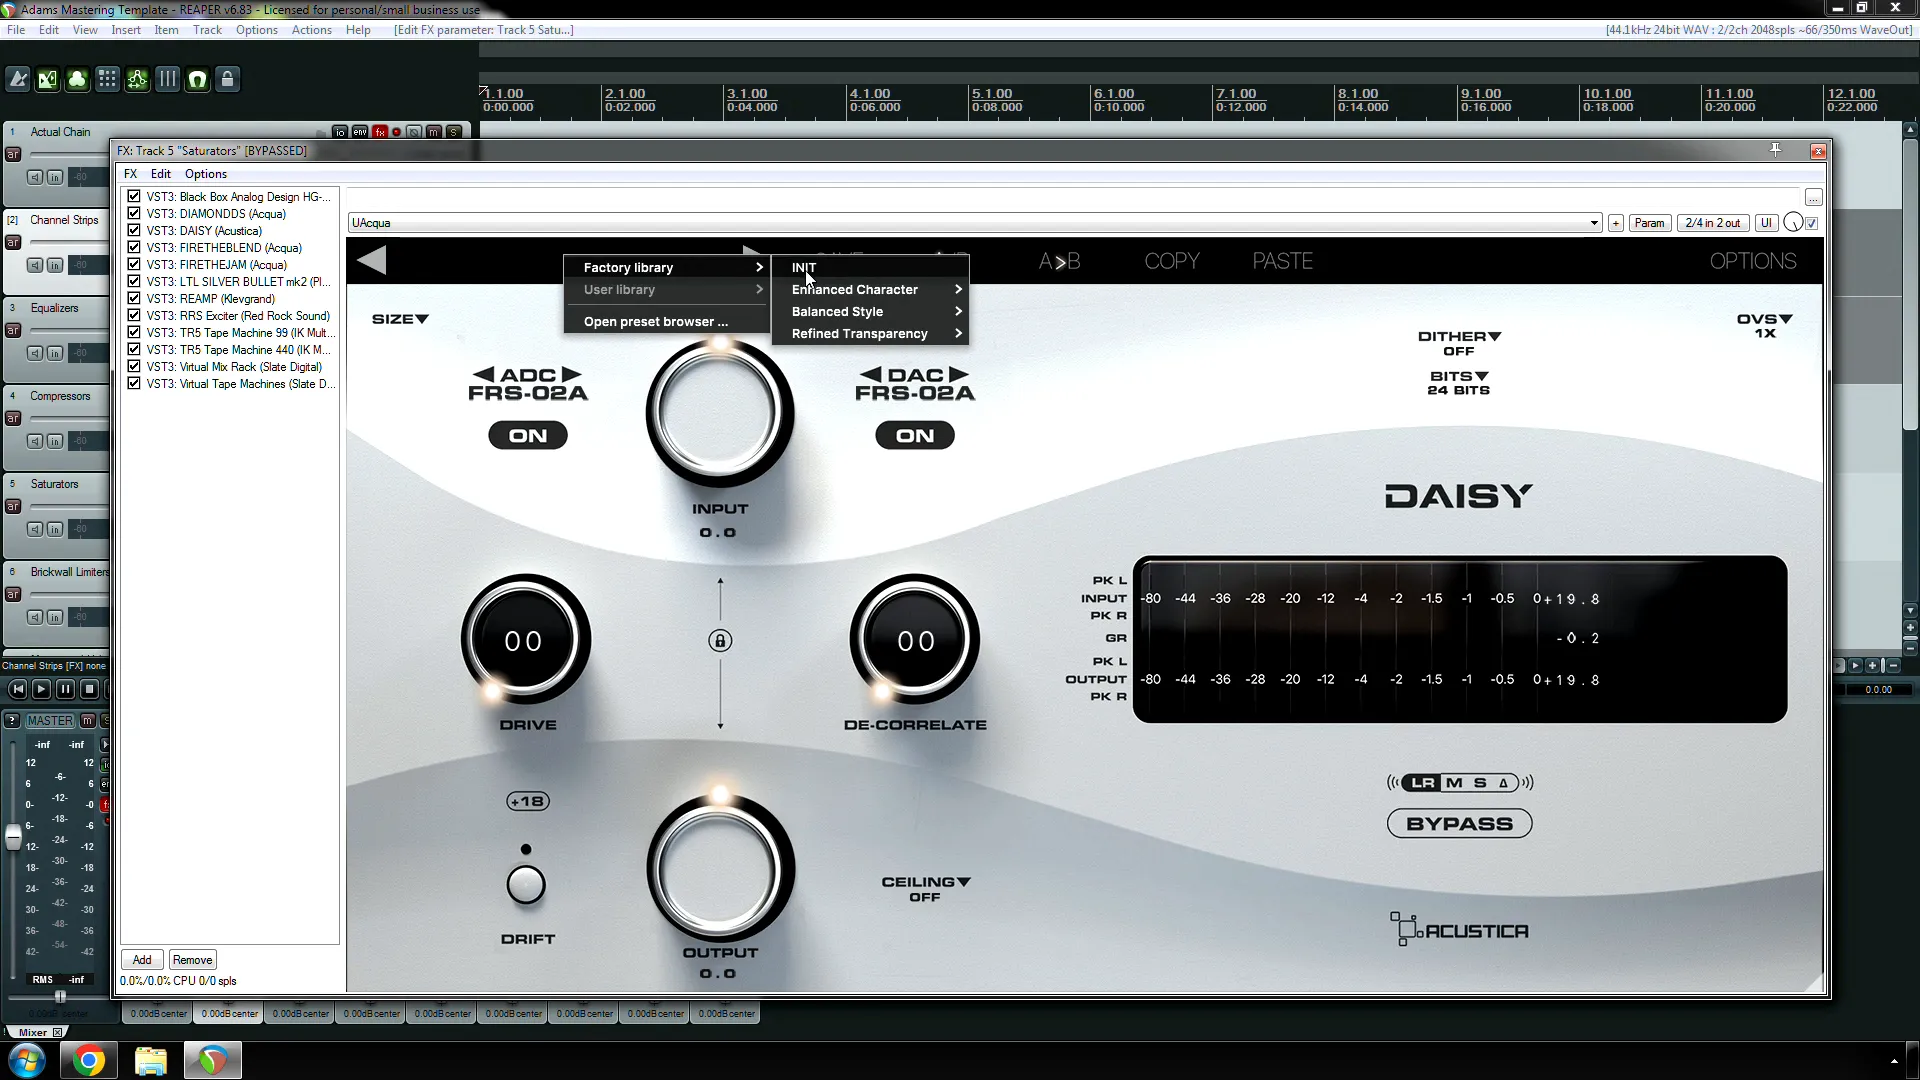Click DAC next model right arrow

coord(959,375)
